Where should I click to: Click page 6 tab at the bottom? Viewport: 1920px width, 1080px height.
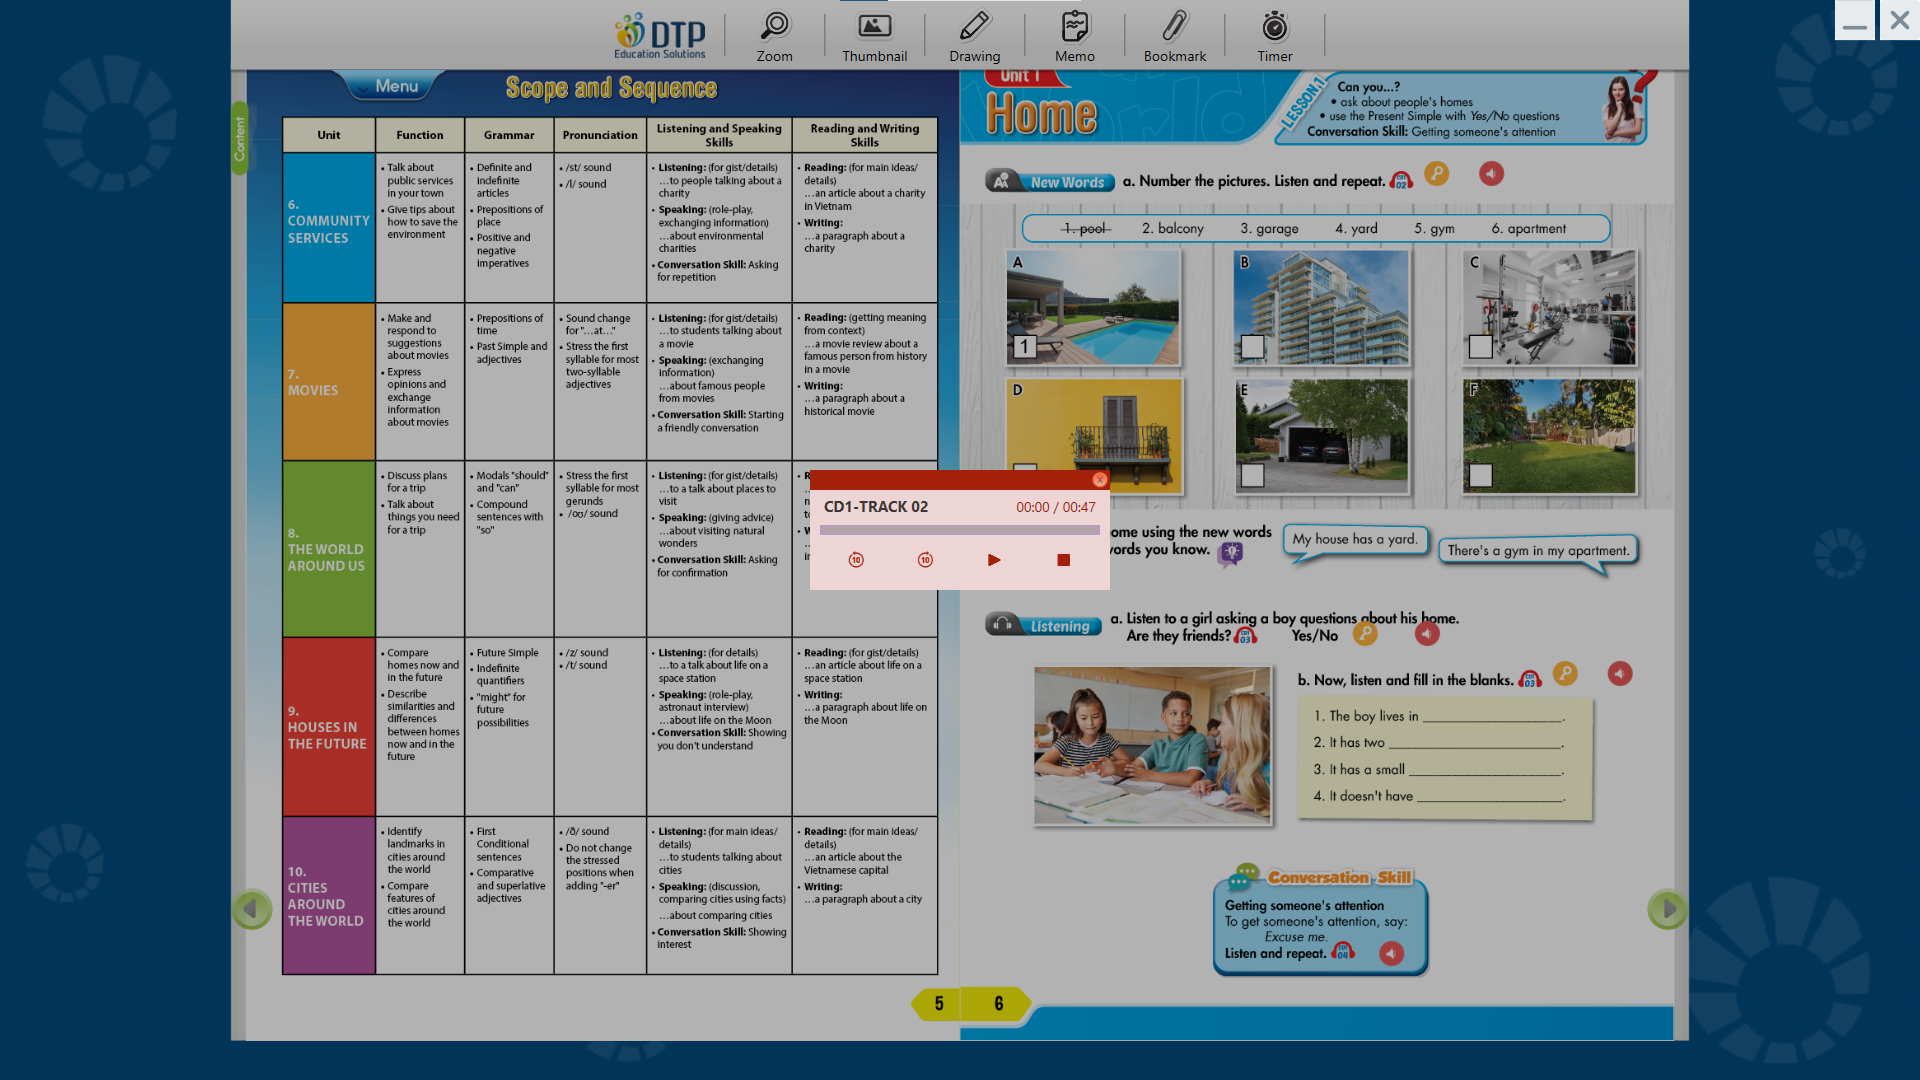[998, 1004]
